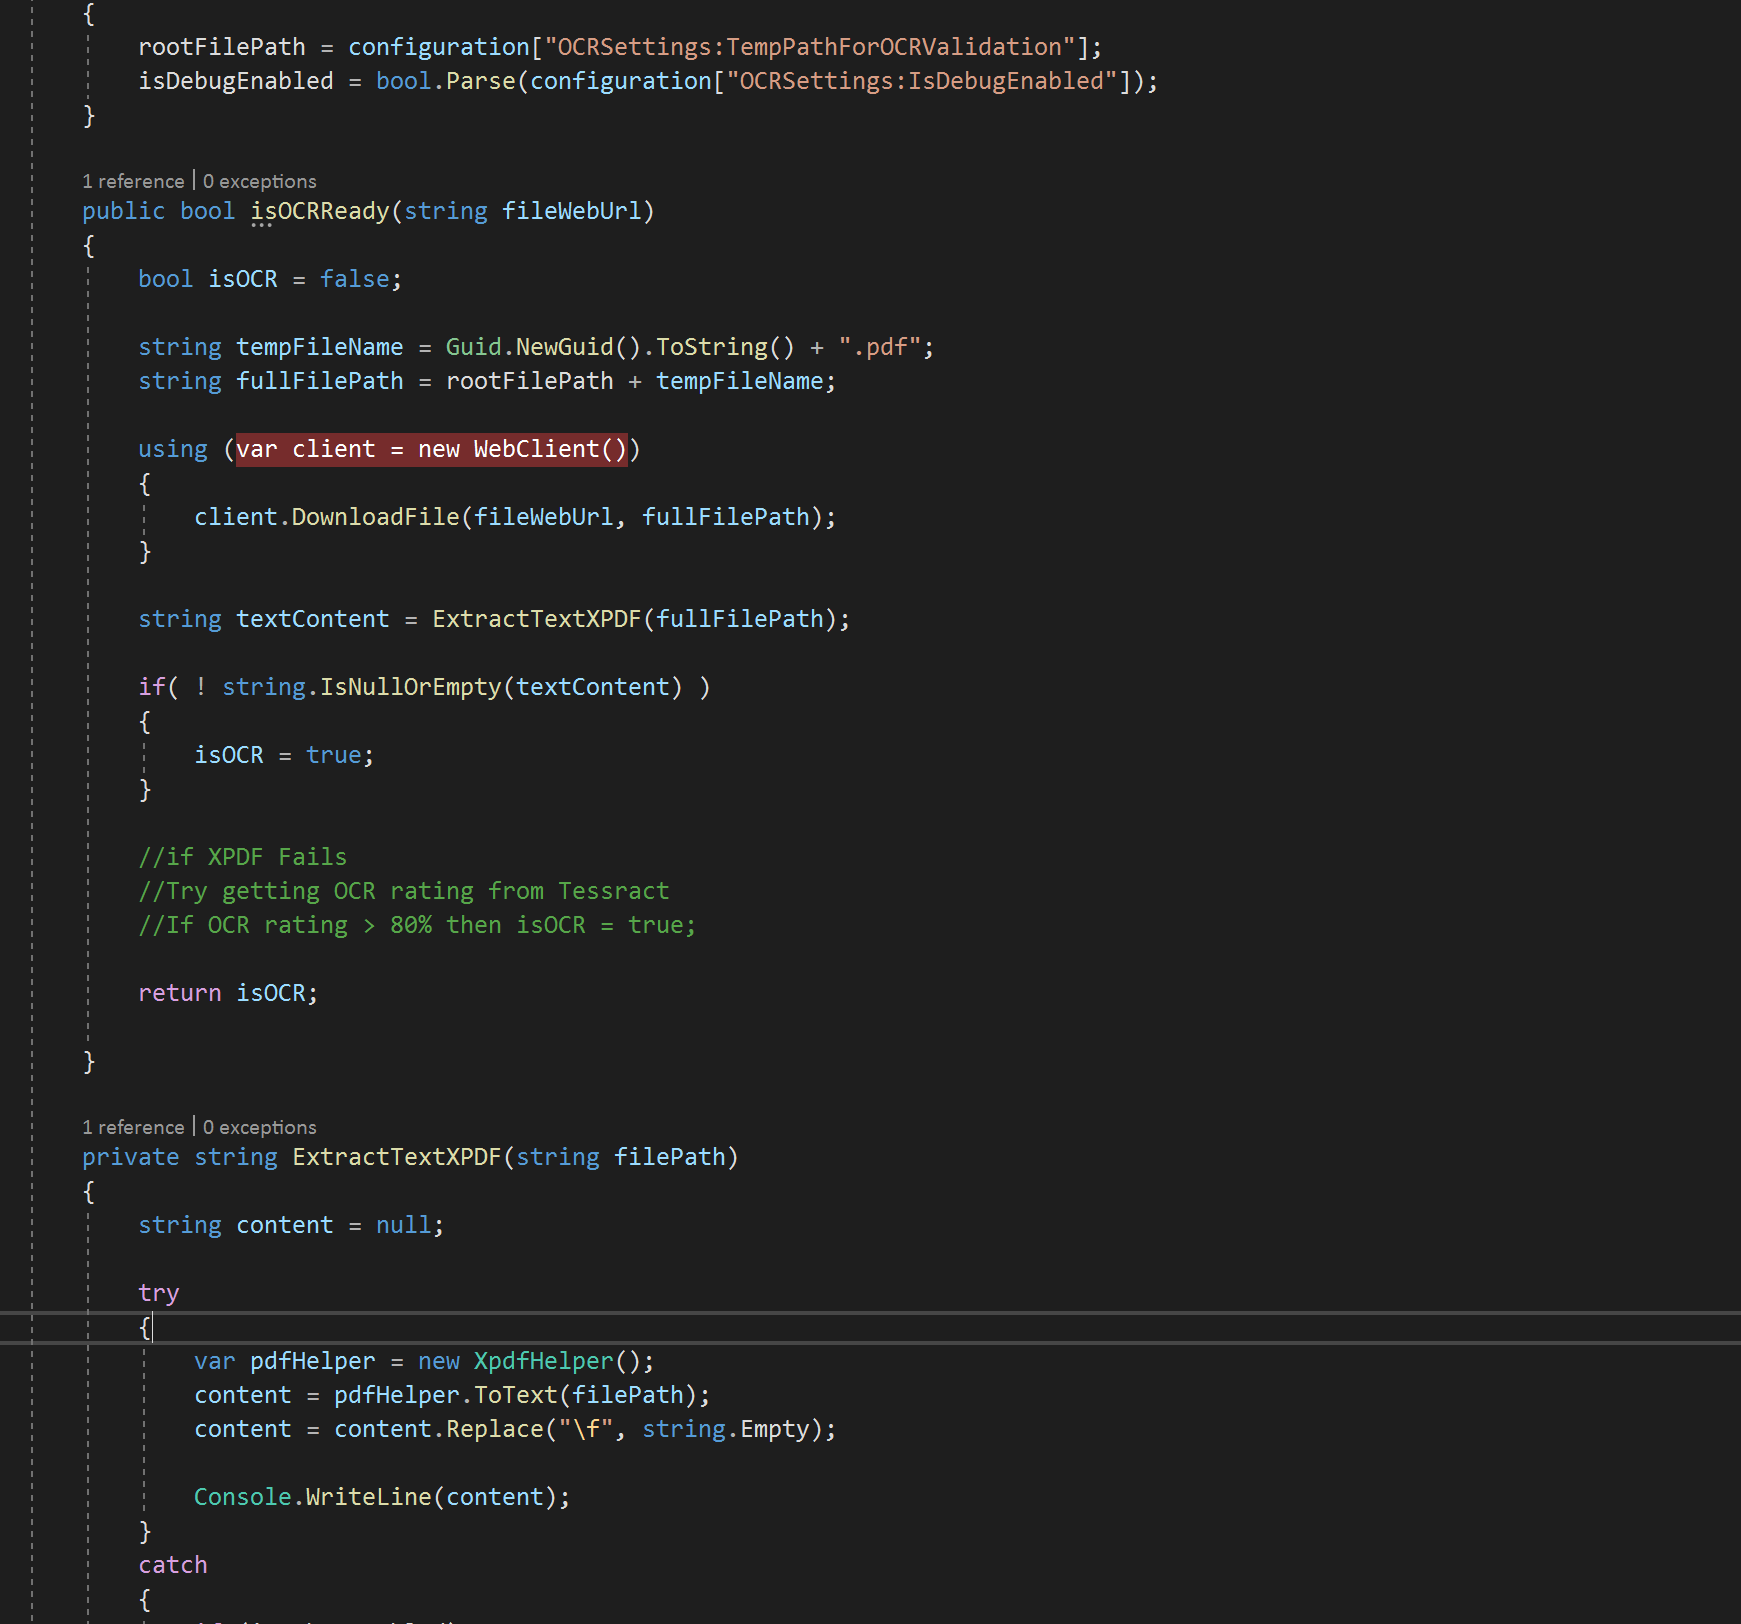Click ExtractTextXPDF in the private method declaration
This screenshot has height=1624, width=1741.
[397, 1157]
